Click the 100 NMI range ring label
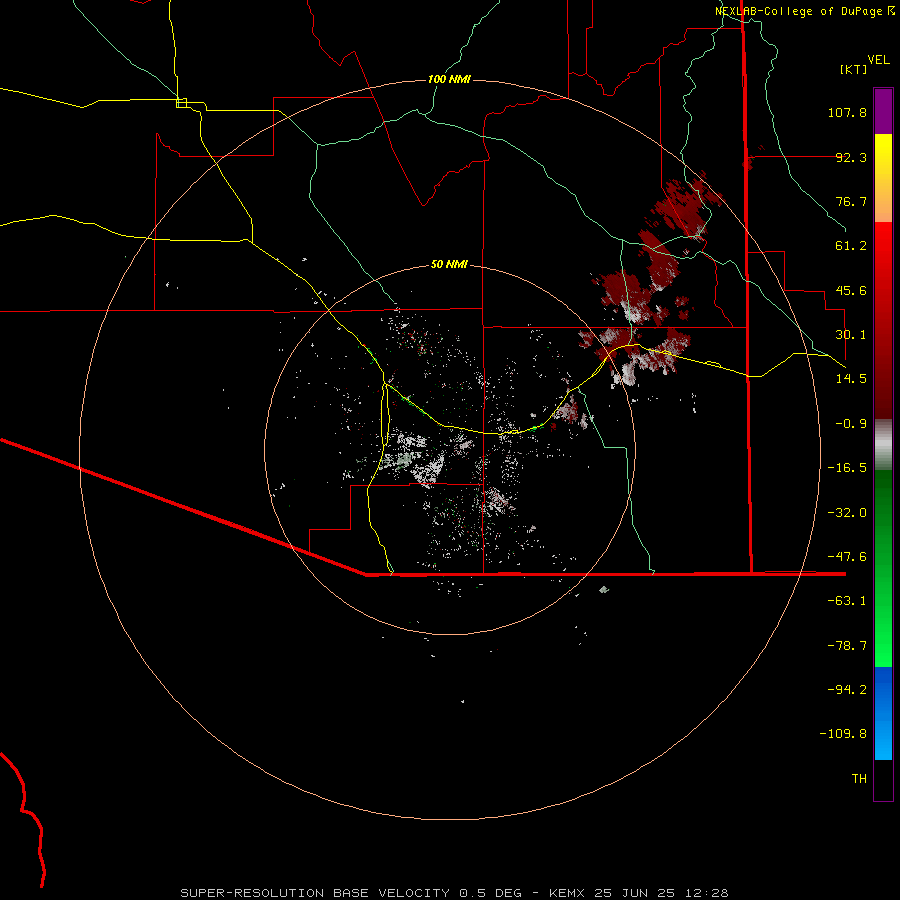Screen dimensions: 900x900 click(x=449, y=79)
